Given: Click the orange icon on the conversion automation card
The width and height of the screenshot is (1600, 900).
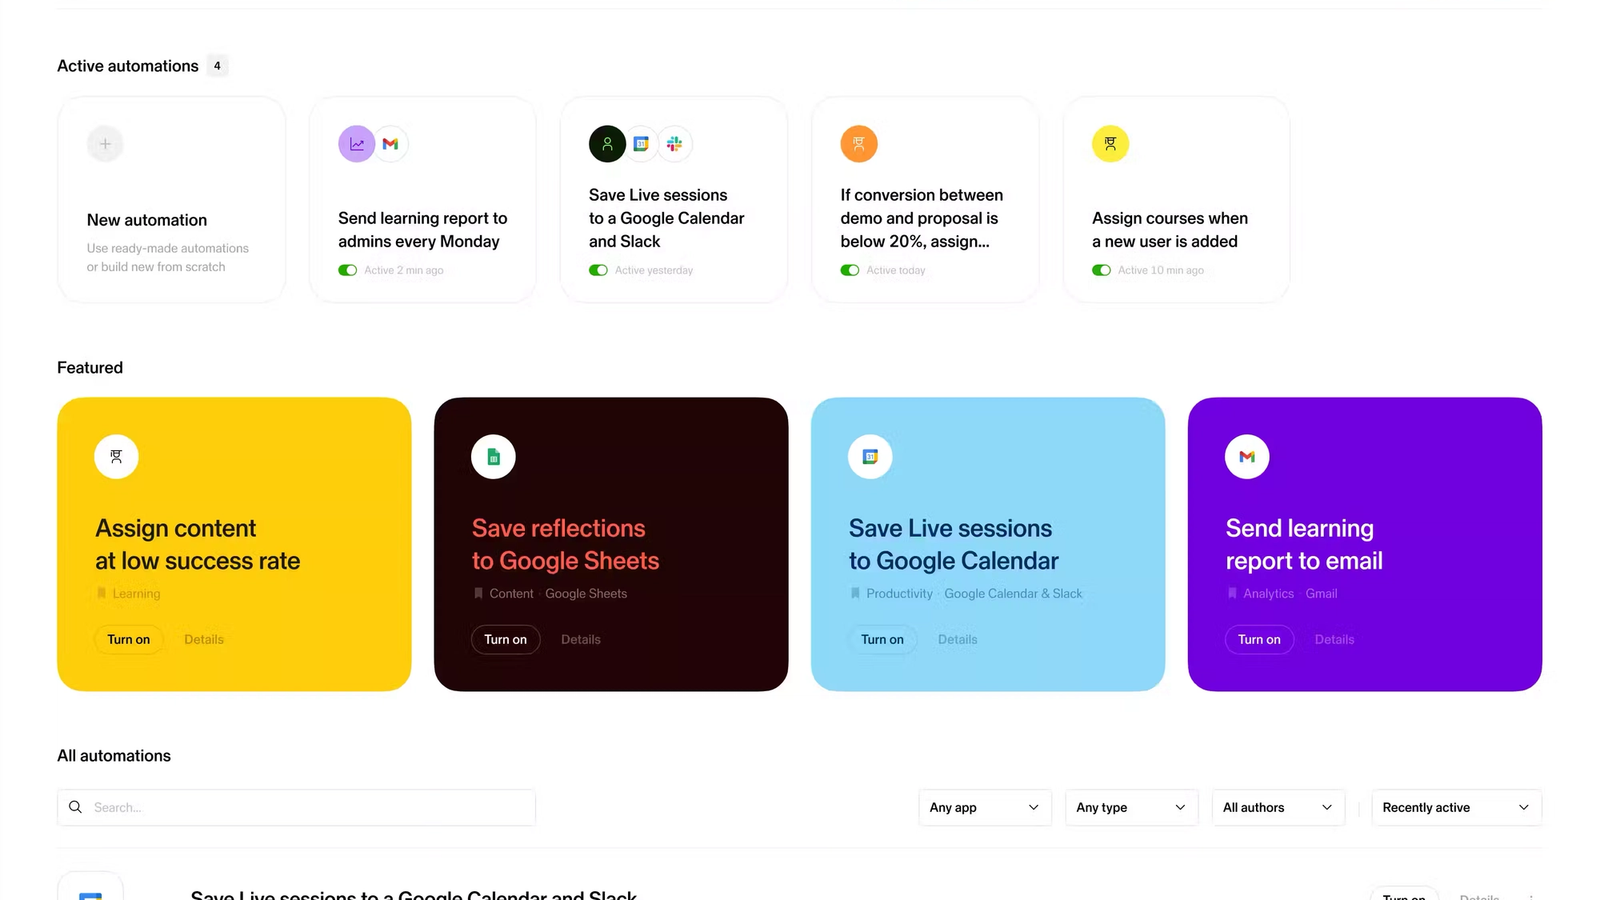Looking at the screenshot, I should click(x=859, y=144).
